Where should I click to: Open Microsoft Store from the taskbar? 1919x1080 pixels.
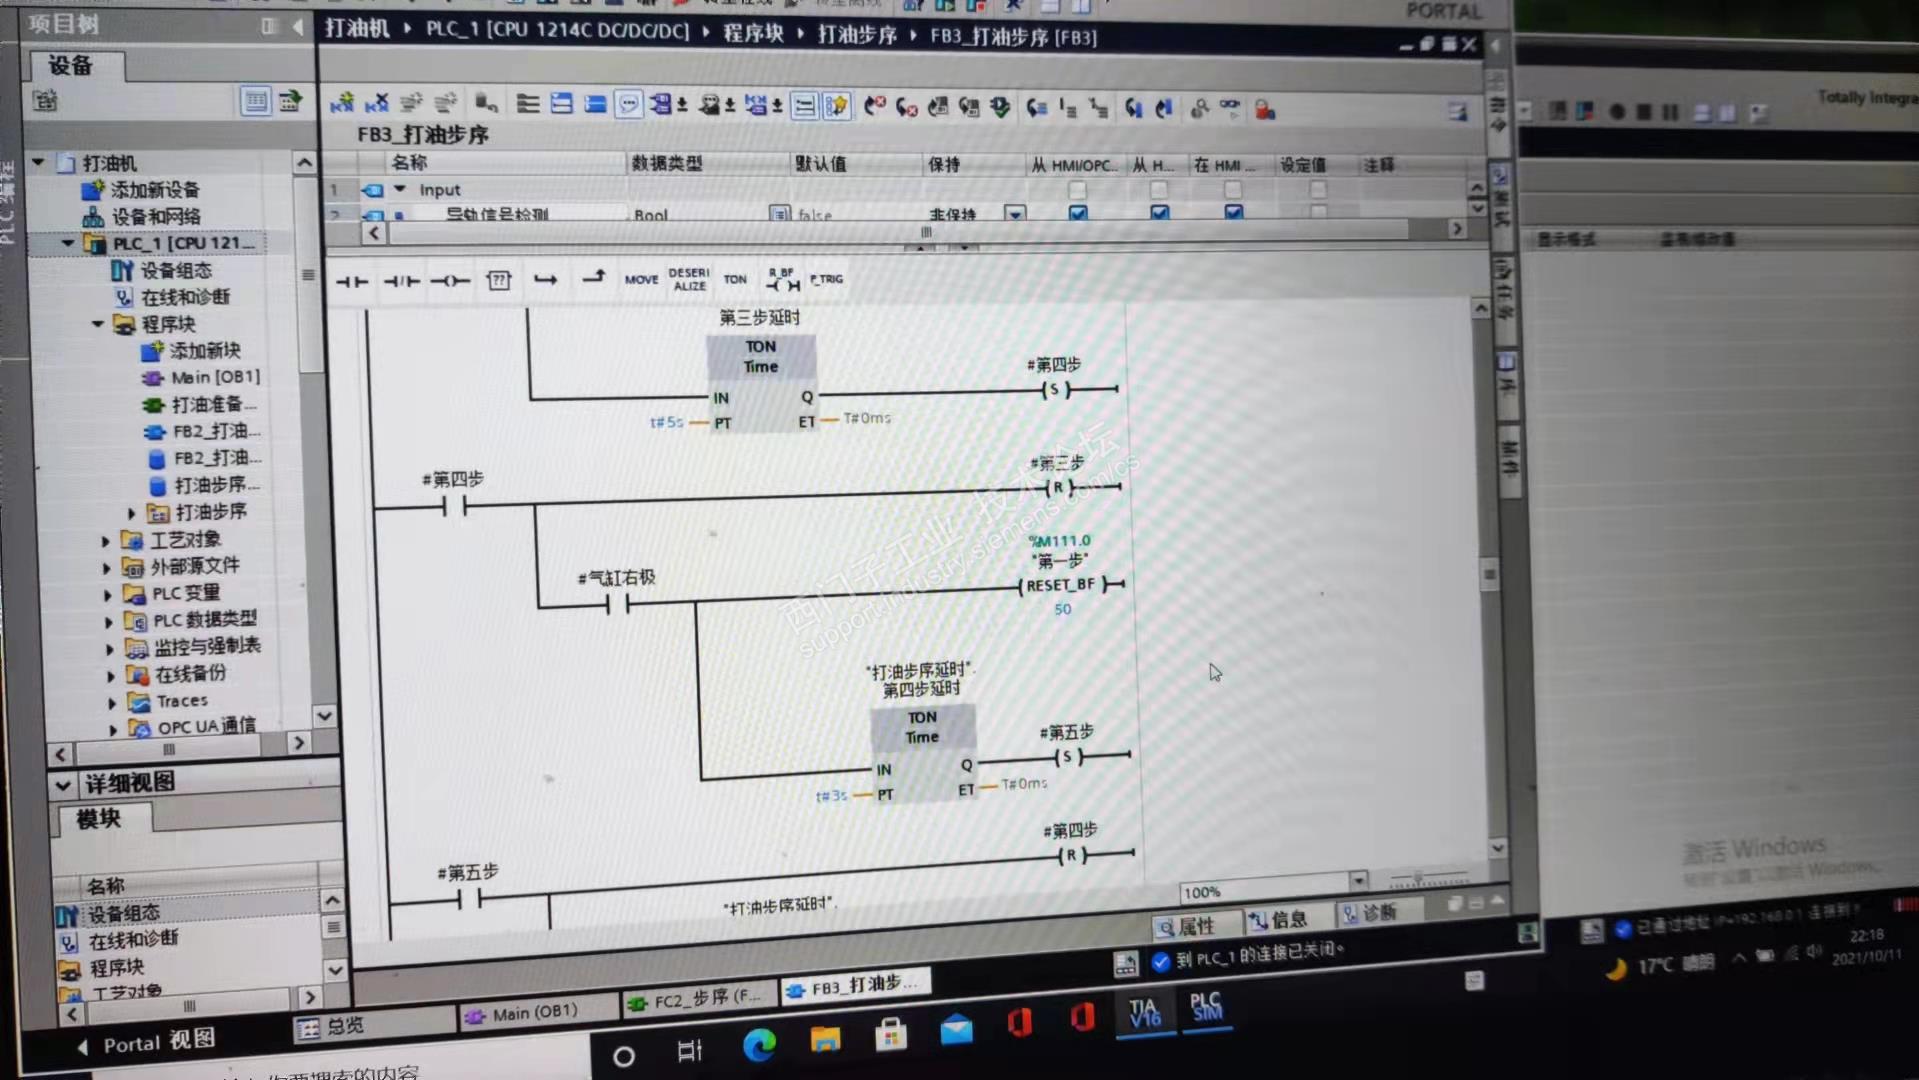891,1034
